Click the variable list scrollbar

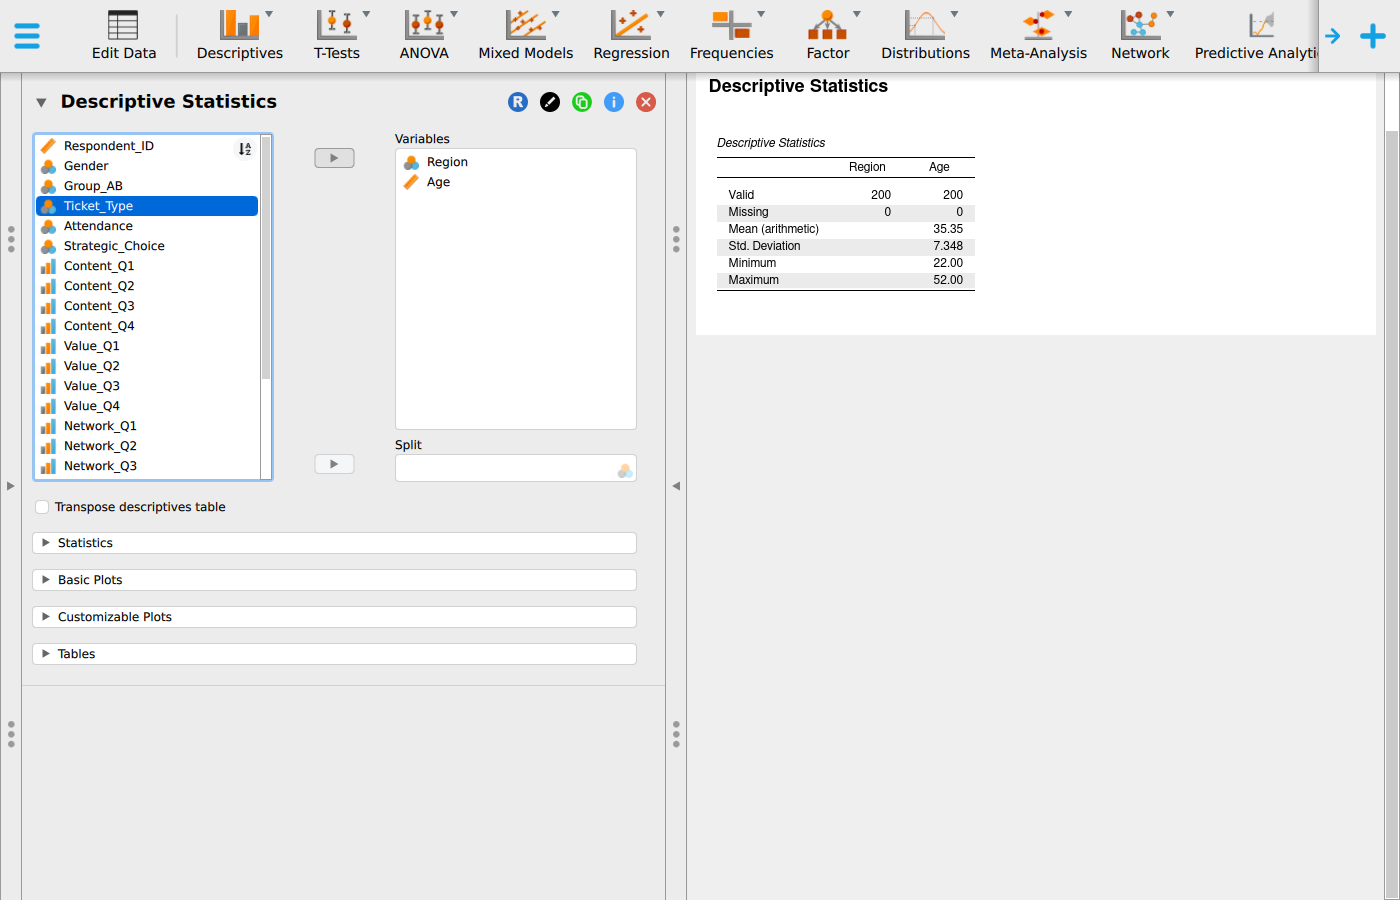[x=266, y=258]
